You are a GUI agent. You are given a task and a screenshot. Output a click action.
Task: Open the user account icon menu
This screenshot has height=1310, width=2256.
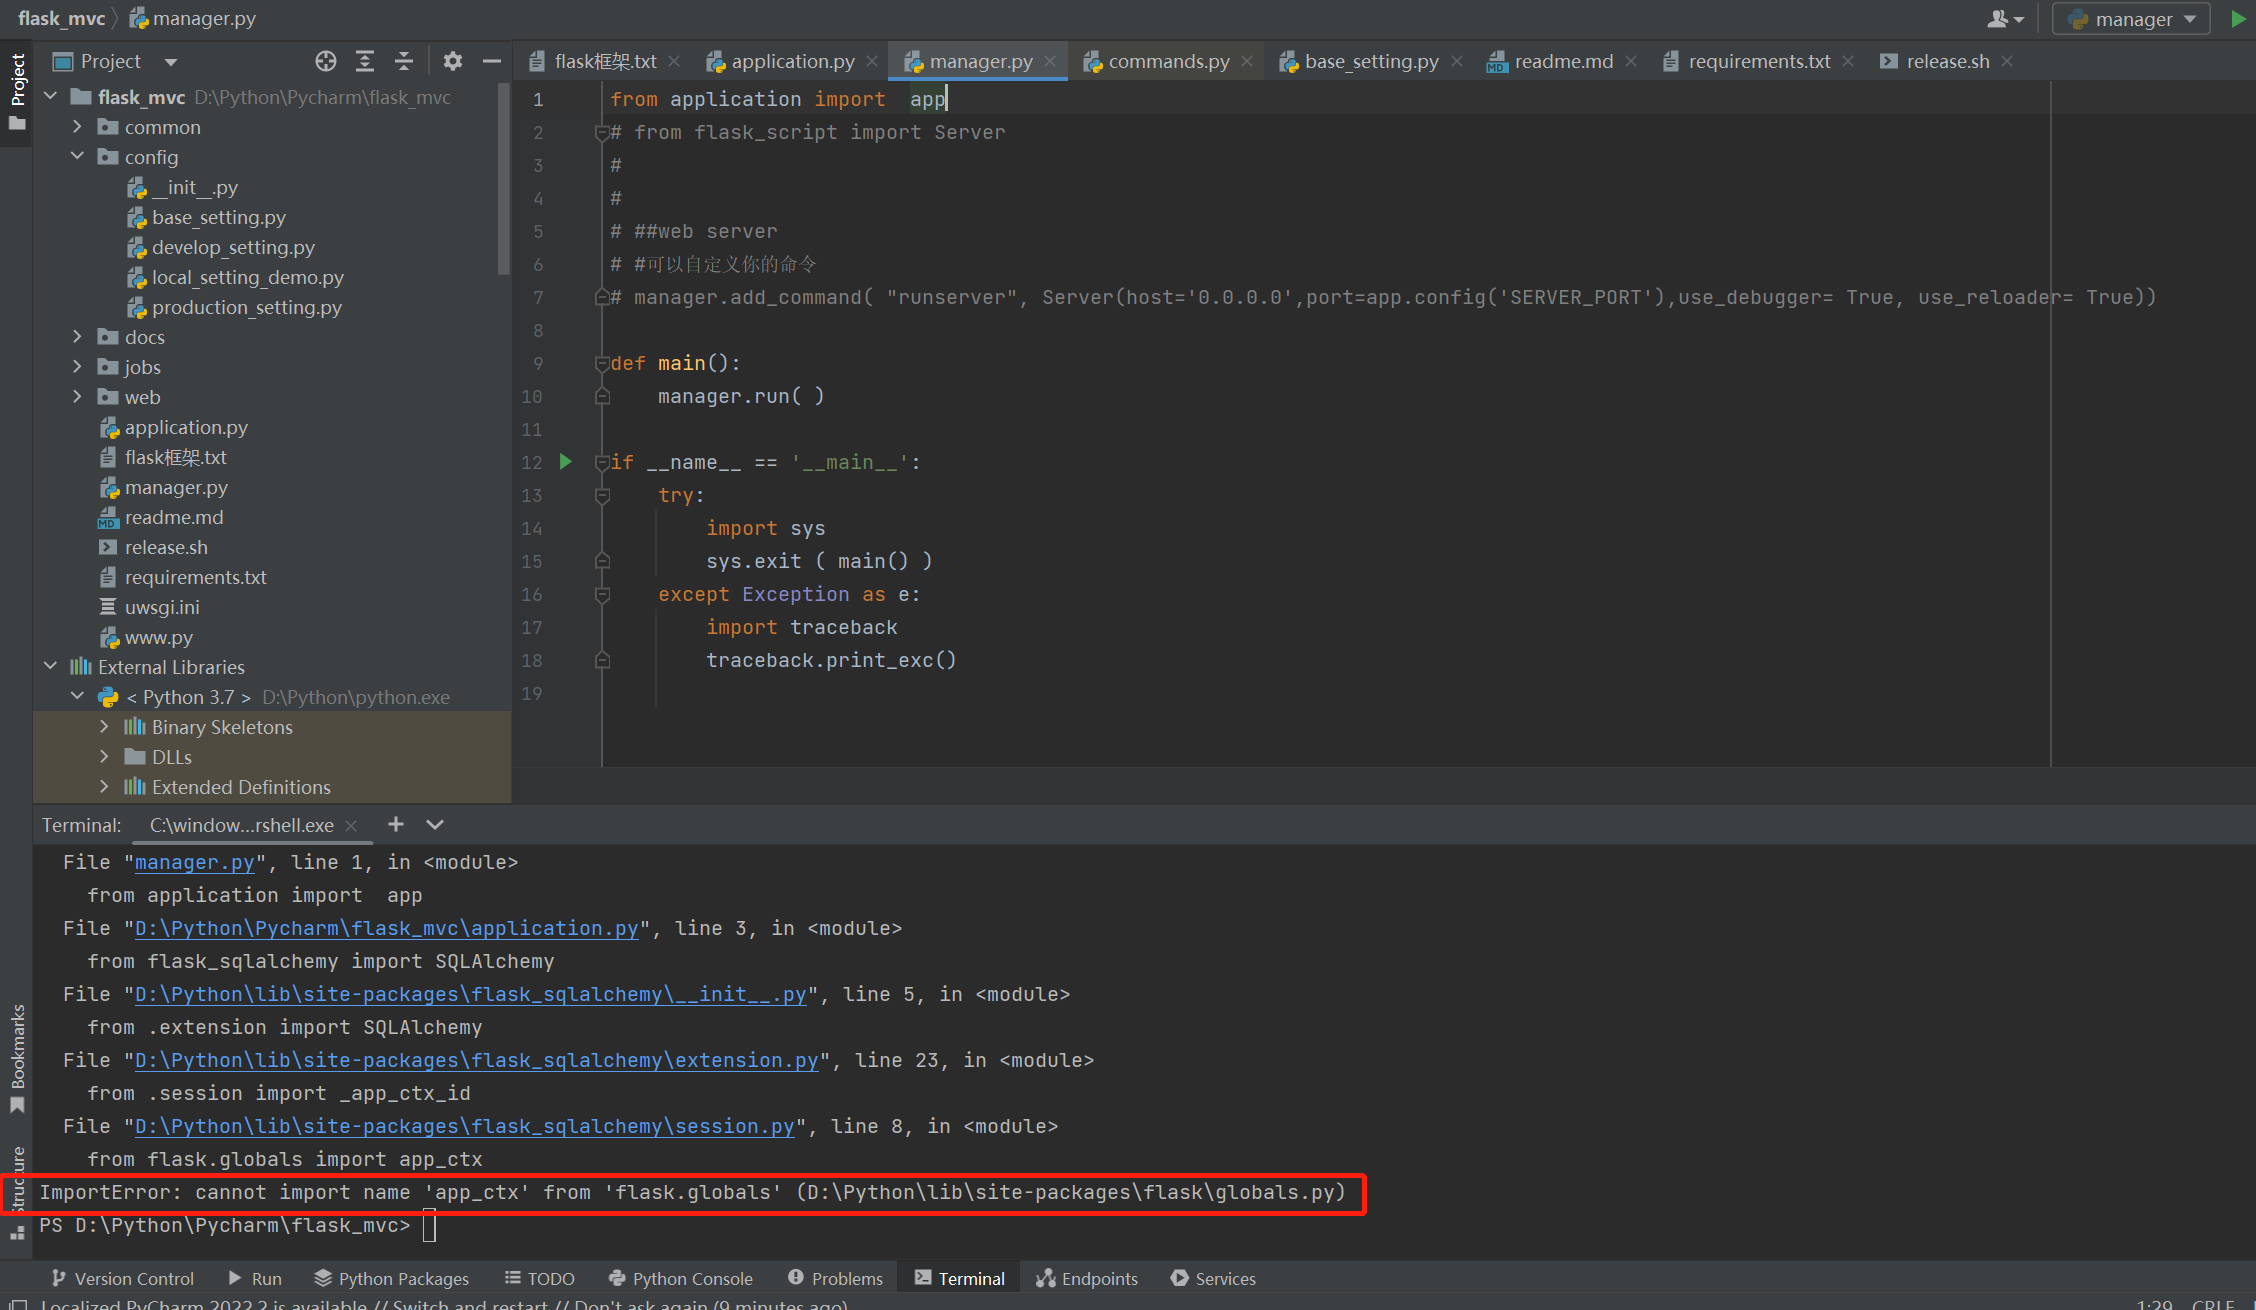click(x=2005, y=18)
